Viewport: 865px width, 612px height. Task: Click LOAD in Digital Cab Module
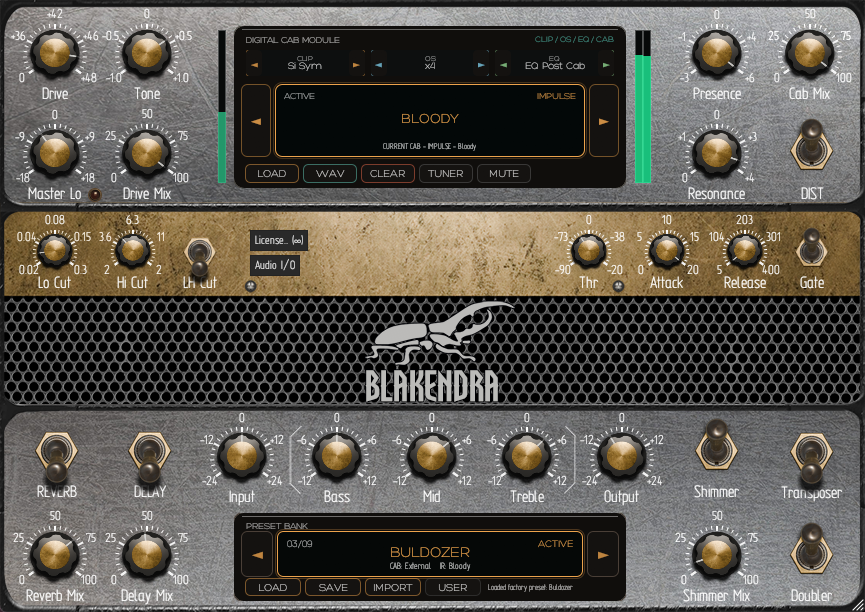pos(271,173)
